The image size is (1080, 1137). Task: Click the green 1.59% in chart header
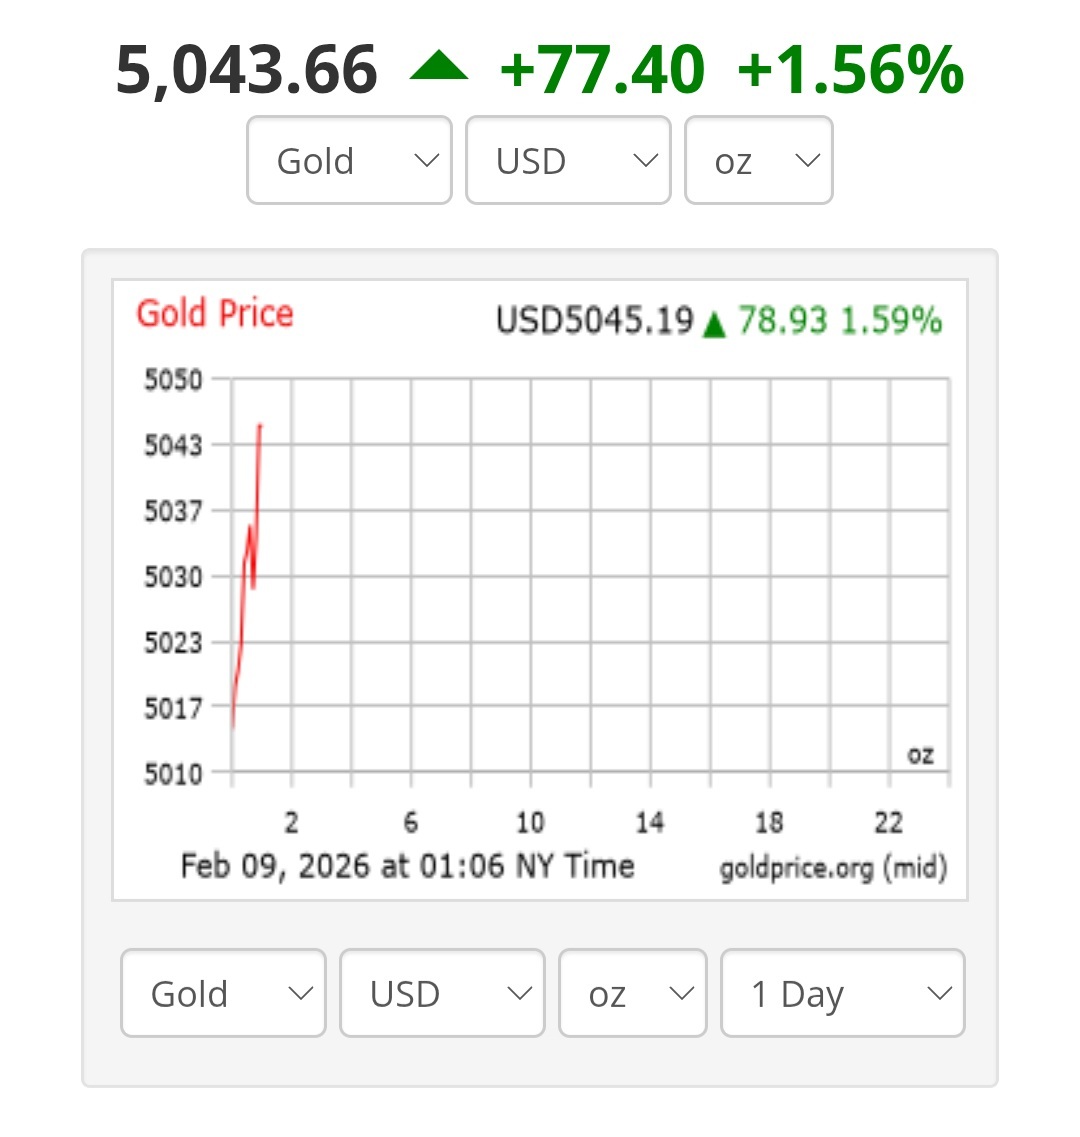[891, 321]
